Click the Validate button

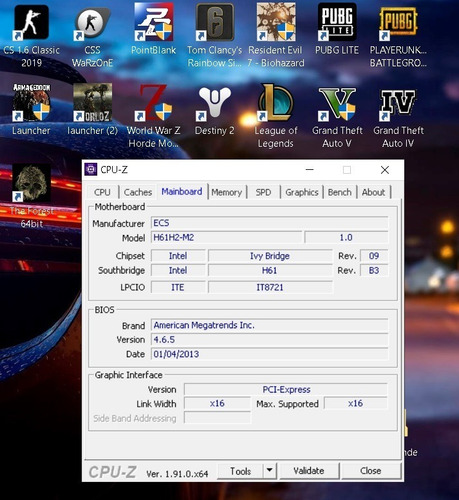pos(309,471)
